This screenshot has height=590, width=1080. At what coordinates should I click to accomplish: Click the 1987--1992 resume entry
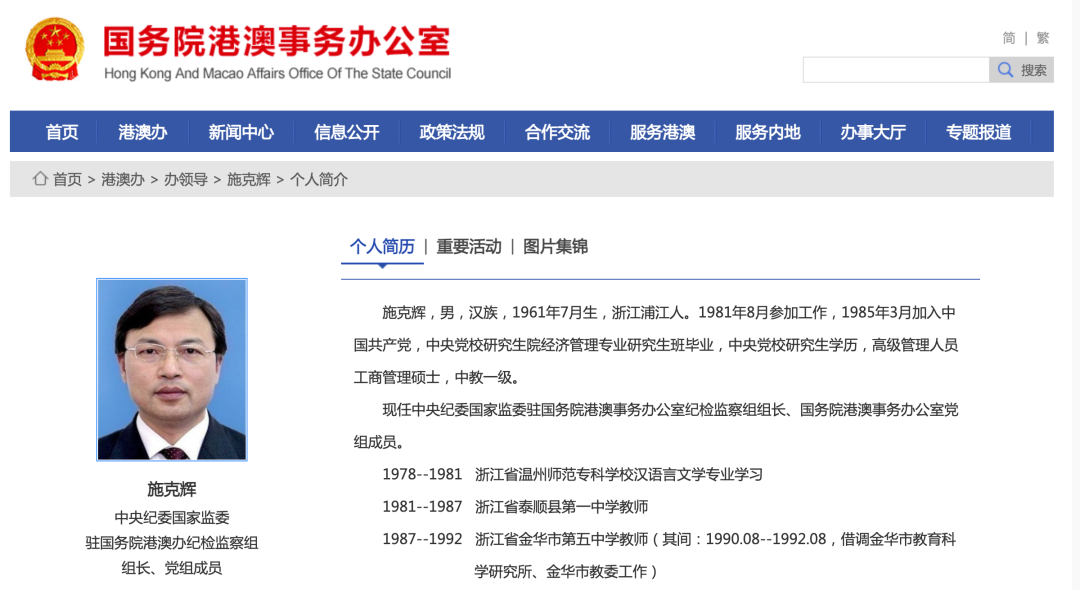pyautogui.click(x=669, y=555)
